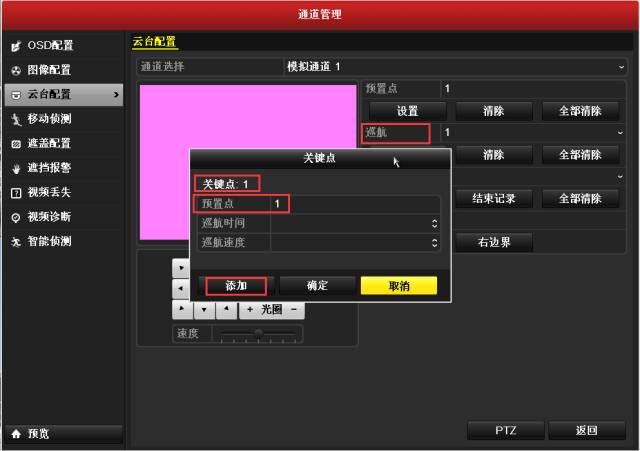
Task: Open OSD配置 in the sidebar
Action: coord(50,46)
